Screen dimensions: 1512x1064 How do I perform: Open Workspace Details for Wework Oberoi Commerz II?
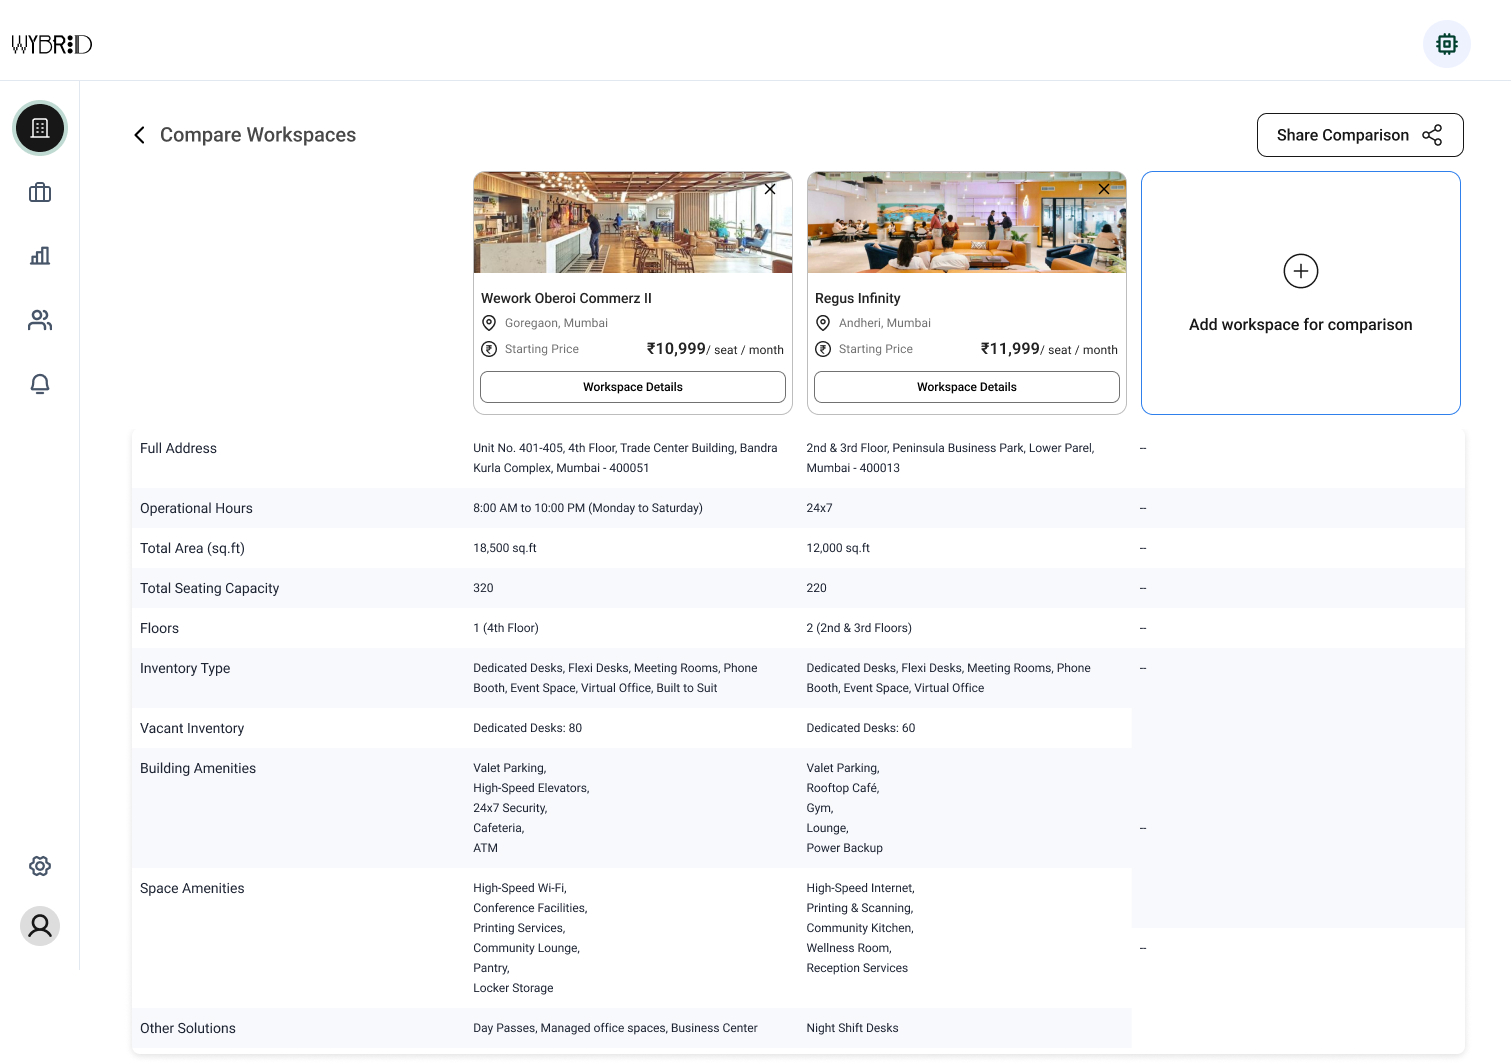coord(632,387)
